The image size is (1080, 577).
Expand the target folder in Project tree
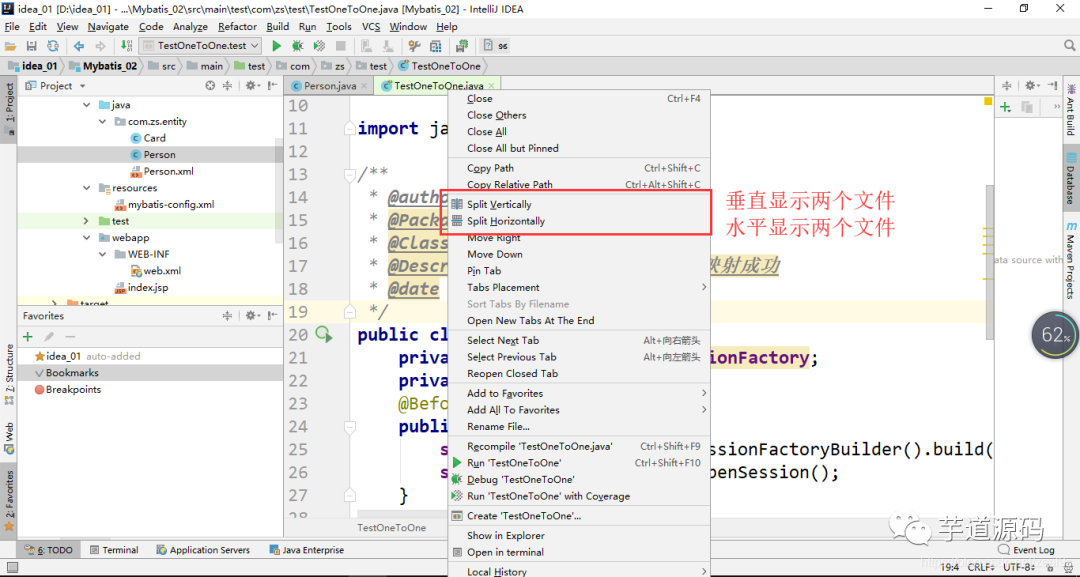coord(53,303)
